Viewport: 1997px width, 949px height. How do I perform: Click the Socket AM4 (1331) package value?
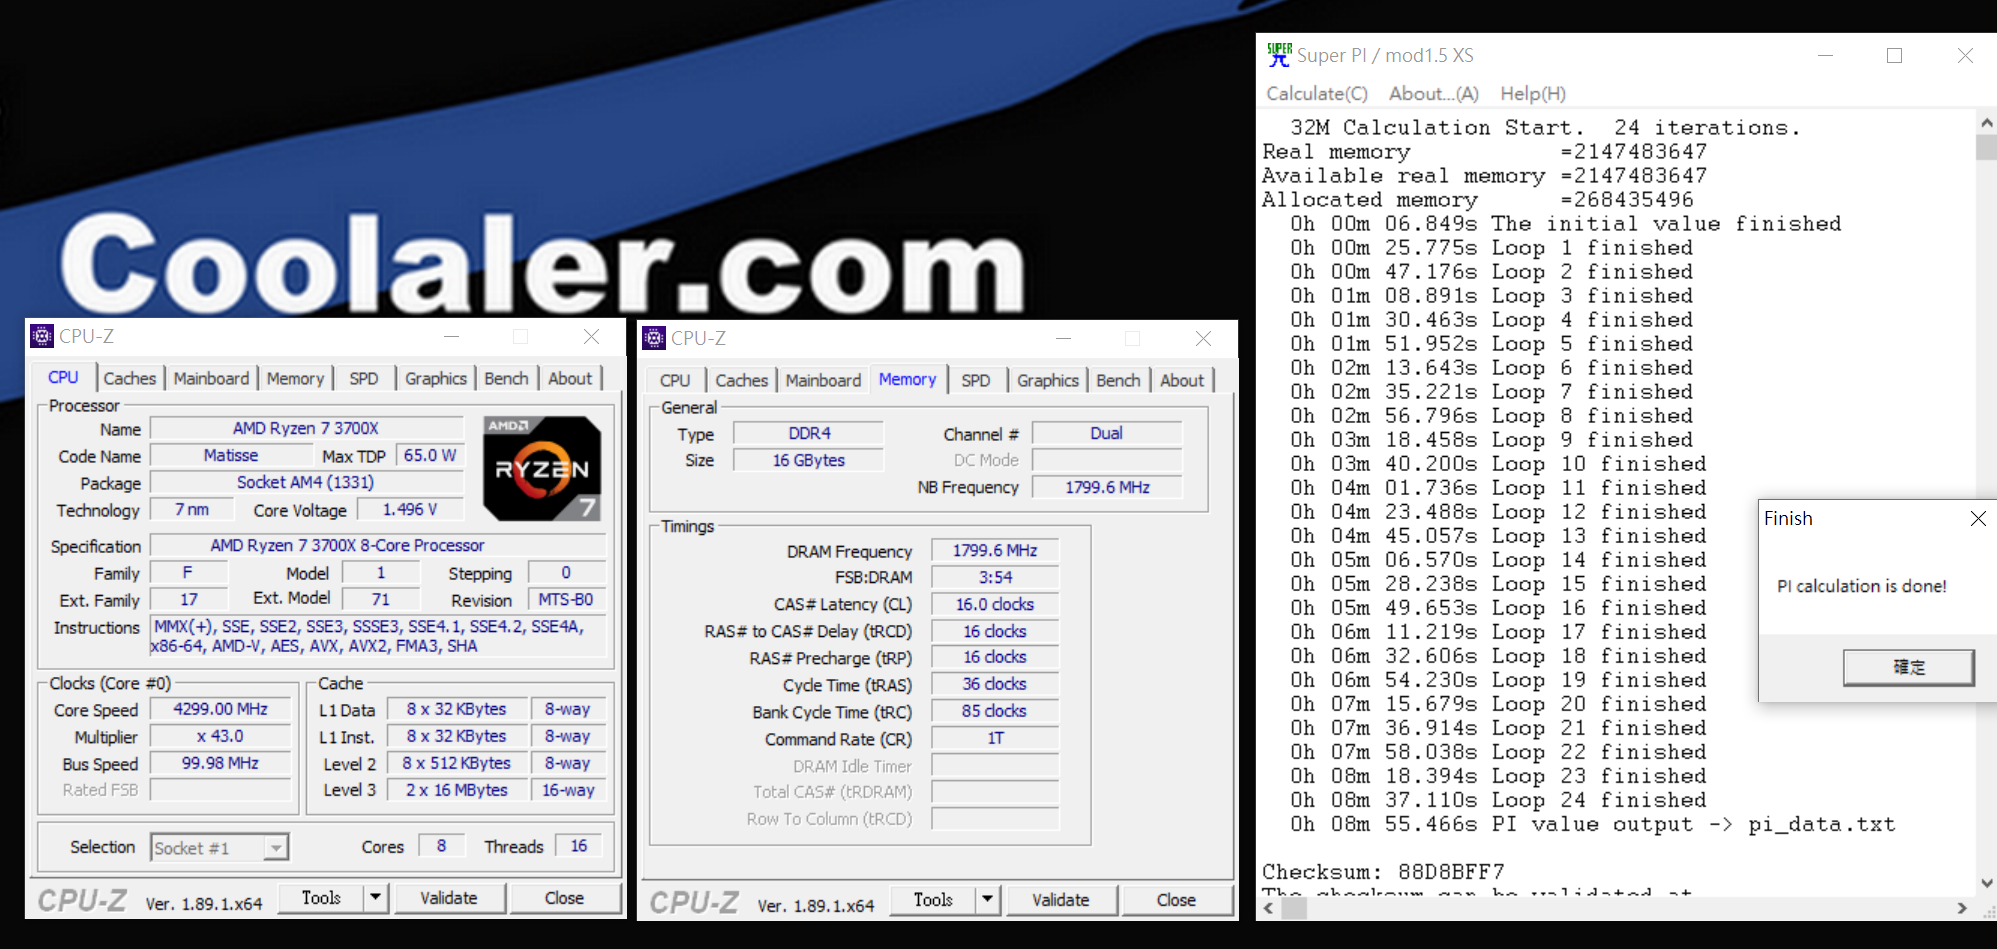(x=306, y=482)
